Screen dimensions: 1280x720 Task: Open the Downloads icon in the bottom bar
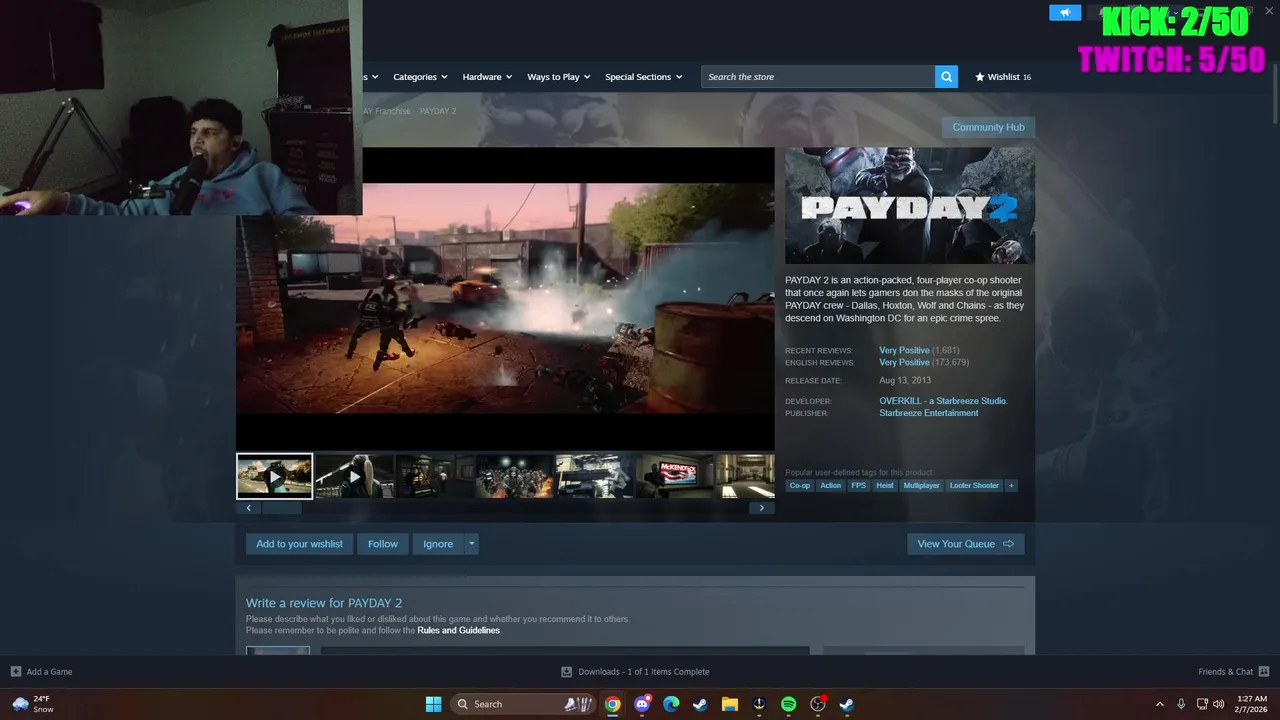(x=567, y=672)
